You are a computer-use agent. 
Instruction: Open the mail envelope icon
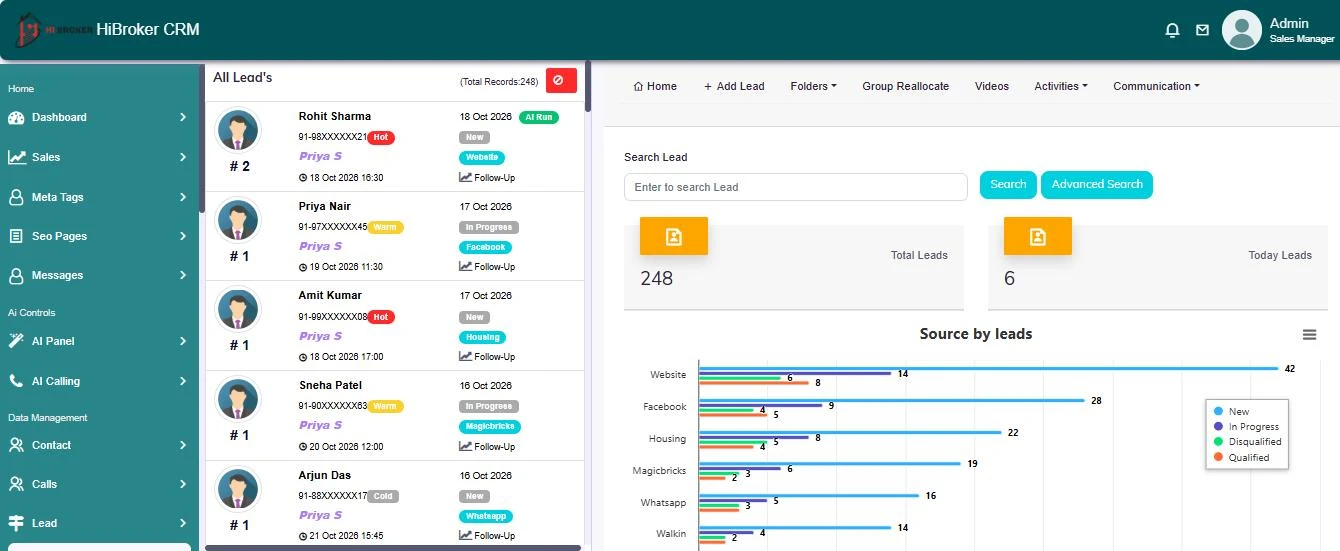[1202, 30]
